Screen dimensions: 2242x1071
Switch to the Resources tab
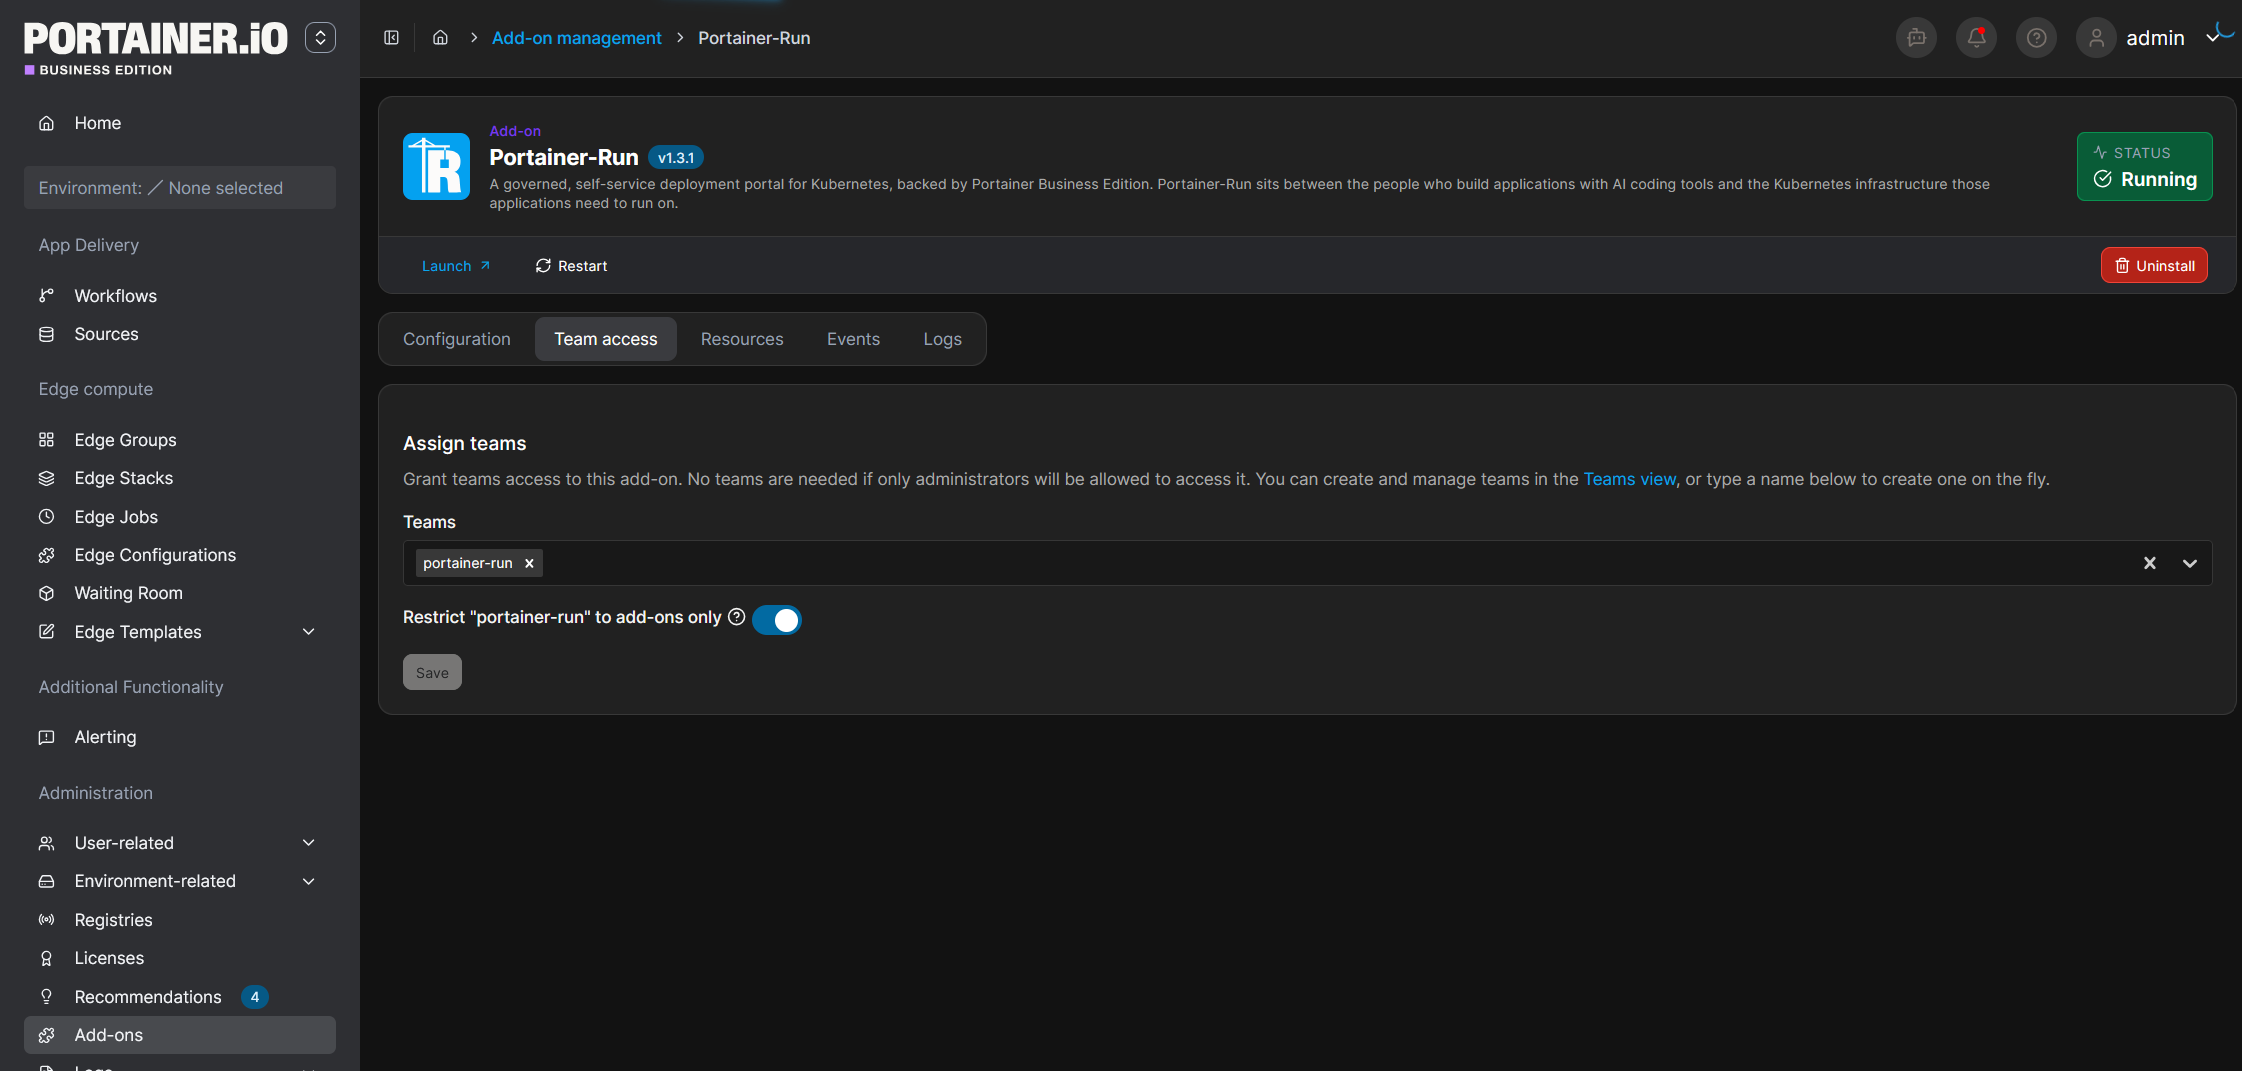pyautogui.click(x=742, y=339)
